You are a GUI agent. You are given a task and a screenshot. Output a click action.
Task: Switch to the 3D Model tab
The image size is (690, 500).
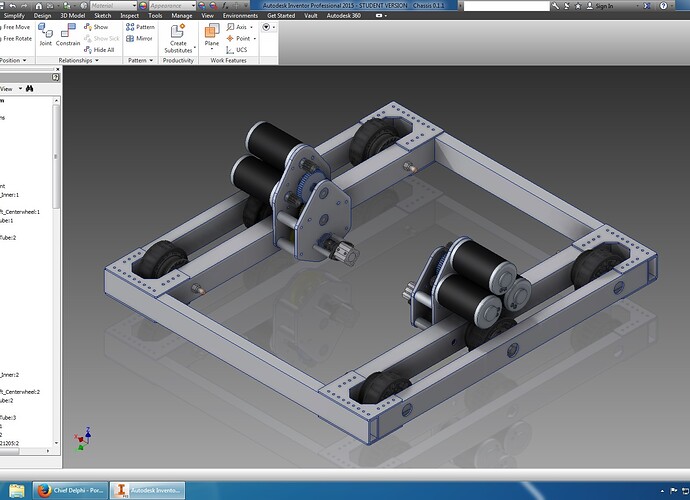coord(73,15)
